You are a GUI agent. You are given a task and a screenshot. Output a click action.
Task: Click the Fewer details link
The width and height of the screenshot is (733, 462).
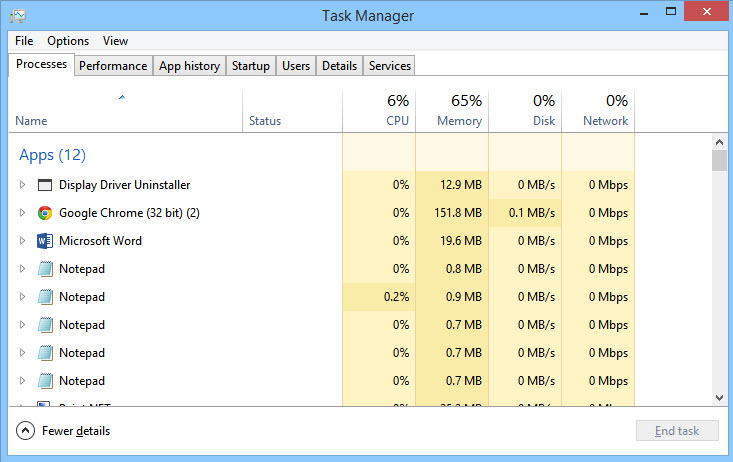pos(76,431)
